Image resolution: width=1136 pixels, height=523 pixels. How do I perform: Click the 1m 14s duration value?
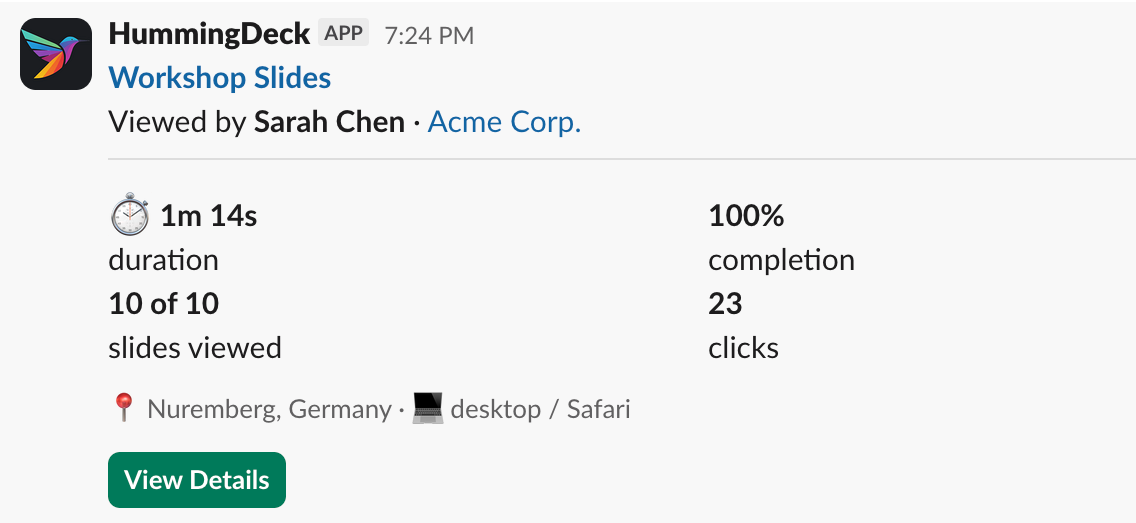209,216
